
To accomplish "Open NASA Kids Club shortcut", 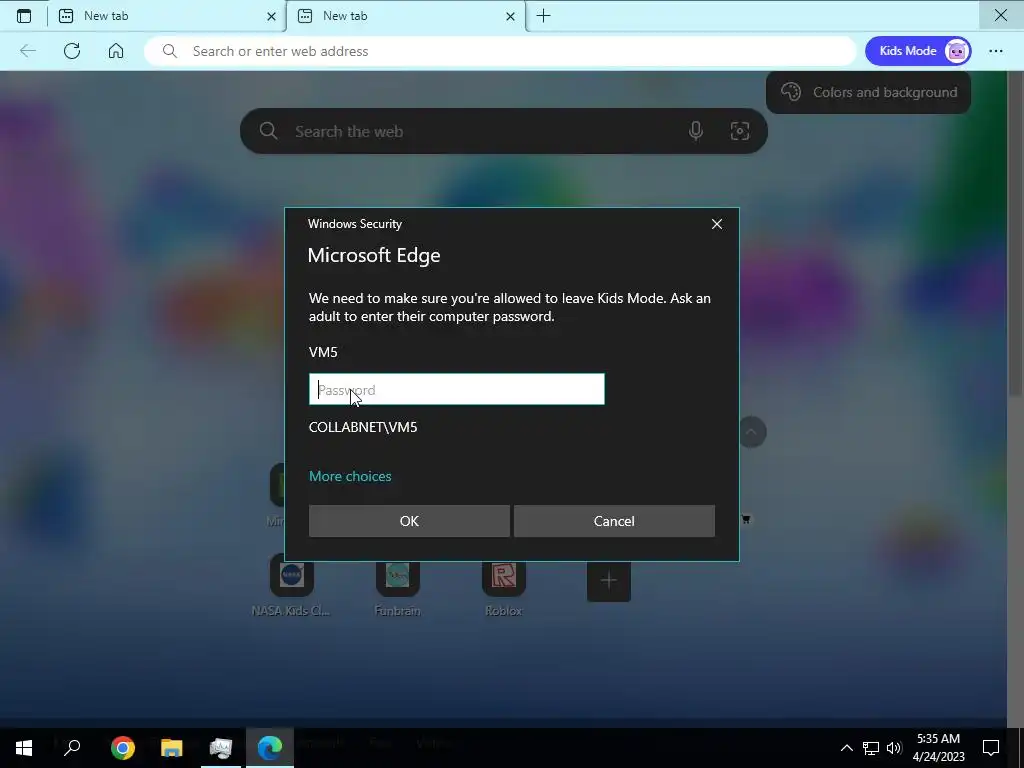I will [291, 584].
